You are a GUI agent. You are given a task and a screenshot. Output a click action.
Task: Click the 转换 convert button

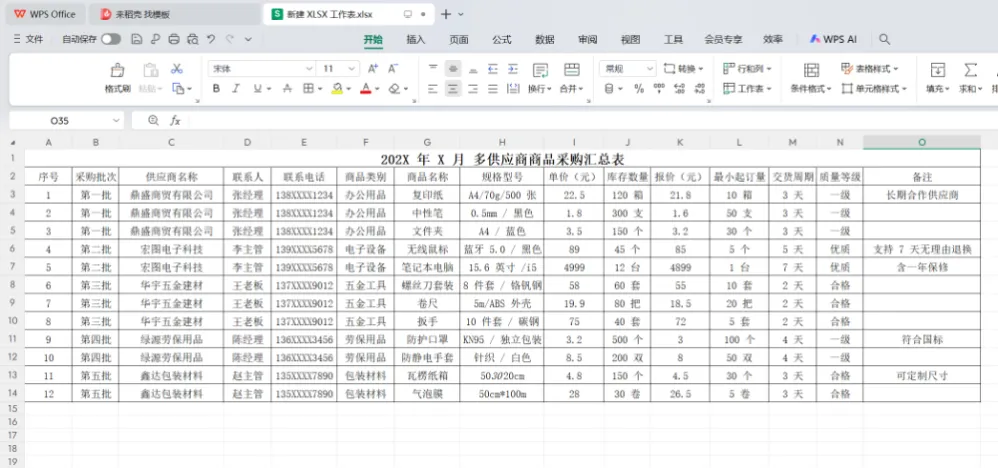[684, 69]
